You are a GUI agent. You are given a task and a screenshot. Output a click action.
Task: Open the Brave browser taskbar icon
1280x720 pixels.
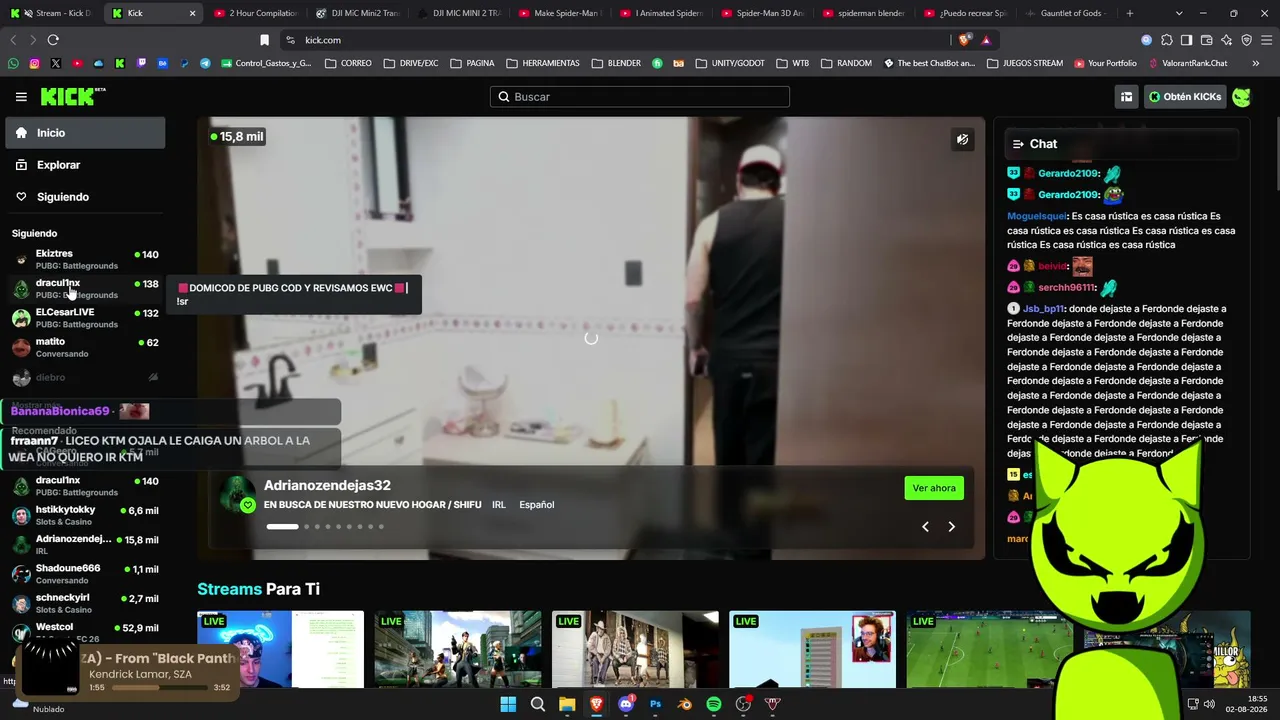point(597,704)
